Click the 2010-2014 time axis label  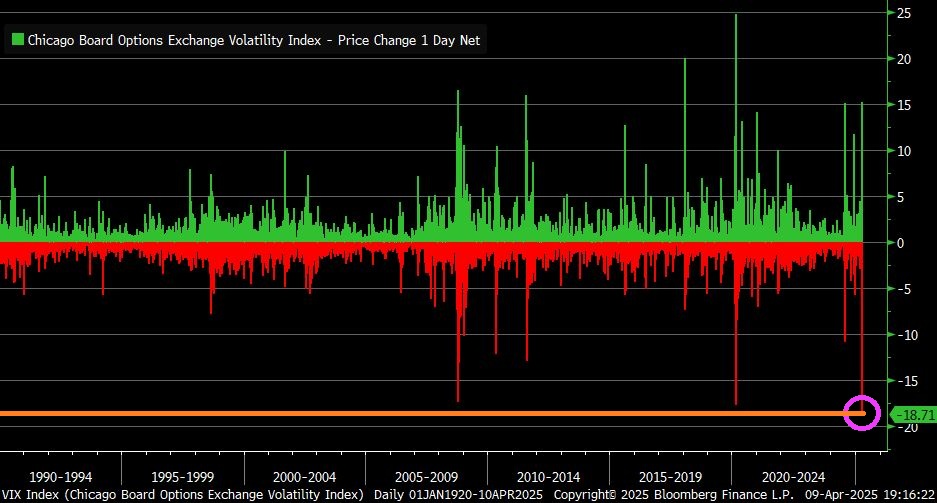[549, 477]
